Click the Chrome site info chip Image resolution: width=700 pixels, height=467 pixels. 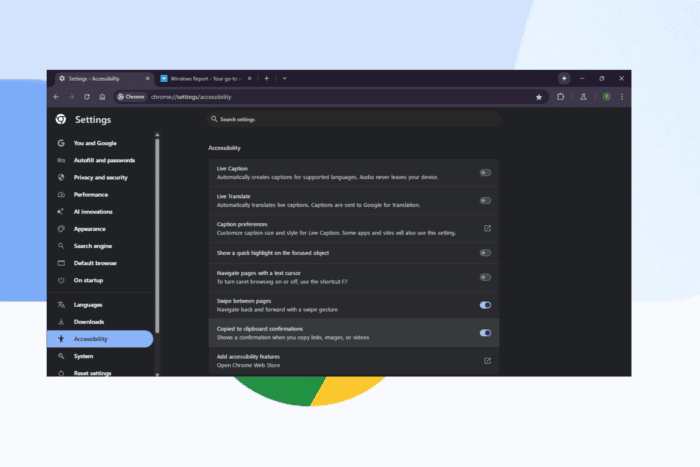131,97
